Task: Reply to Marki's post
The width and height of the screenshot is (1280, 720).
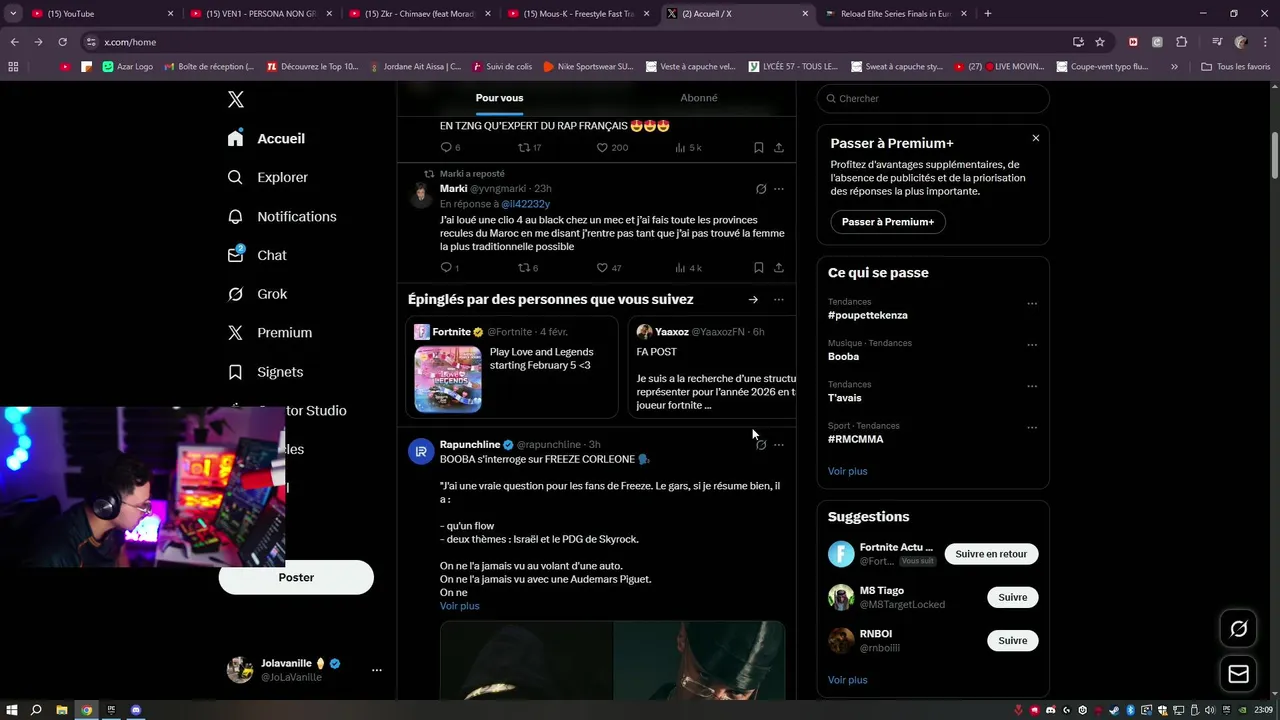Action: pos(450,268)
